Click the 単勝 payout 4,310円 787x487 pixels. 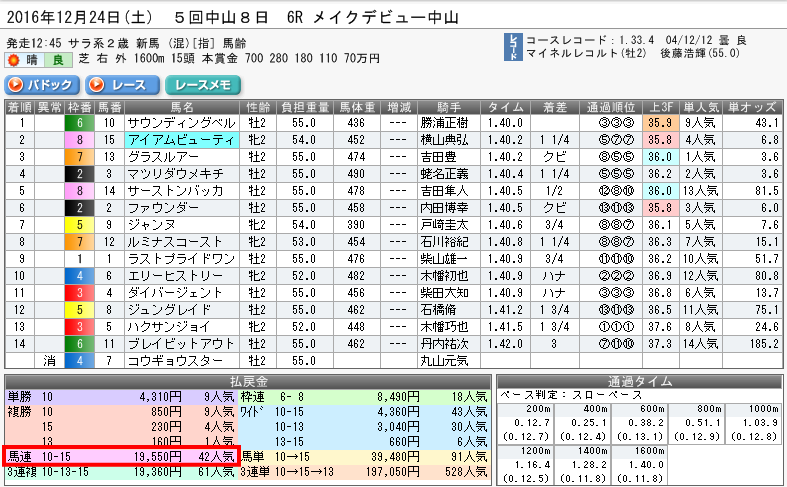tap(160, 397)
